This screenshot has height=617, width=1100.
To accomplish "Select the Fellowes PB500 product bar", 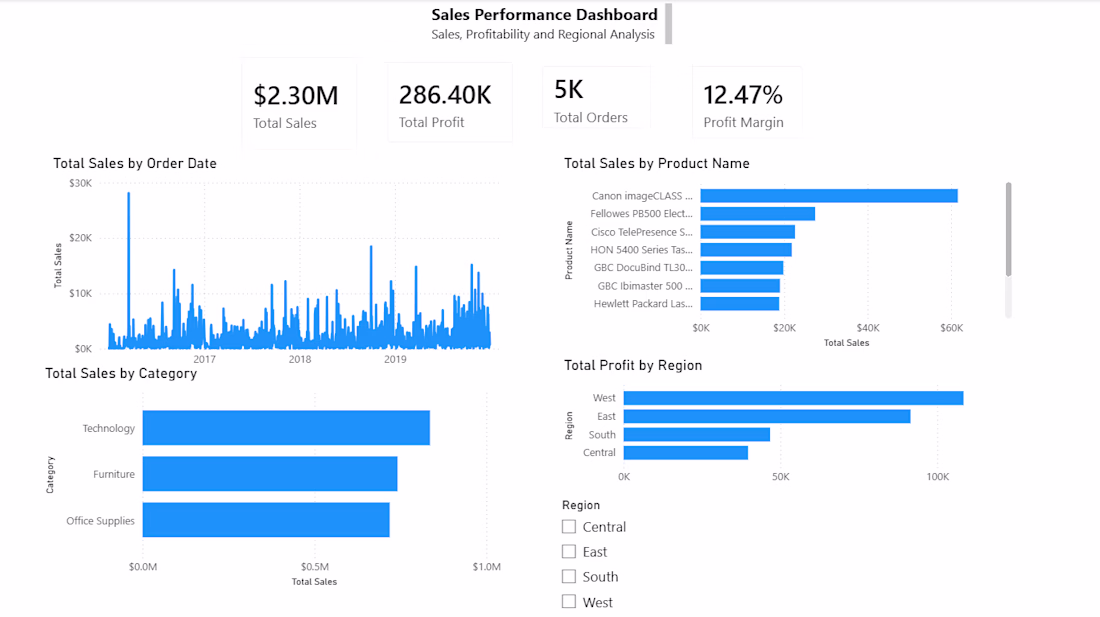I will point(758,214).
